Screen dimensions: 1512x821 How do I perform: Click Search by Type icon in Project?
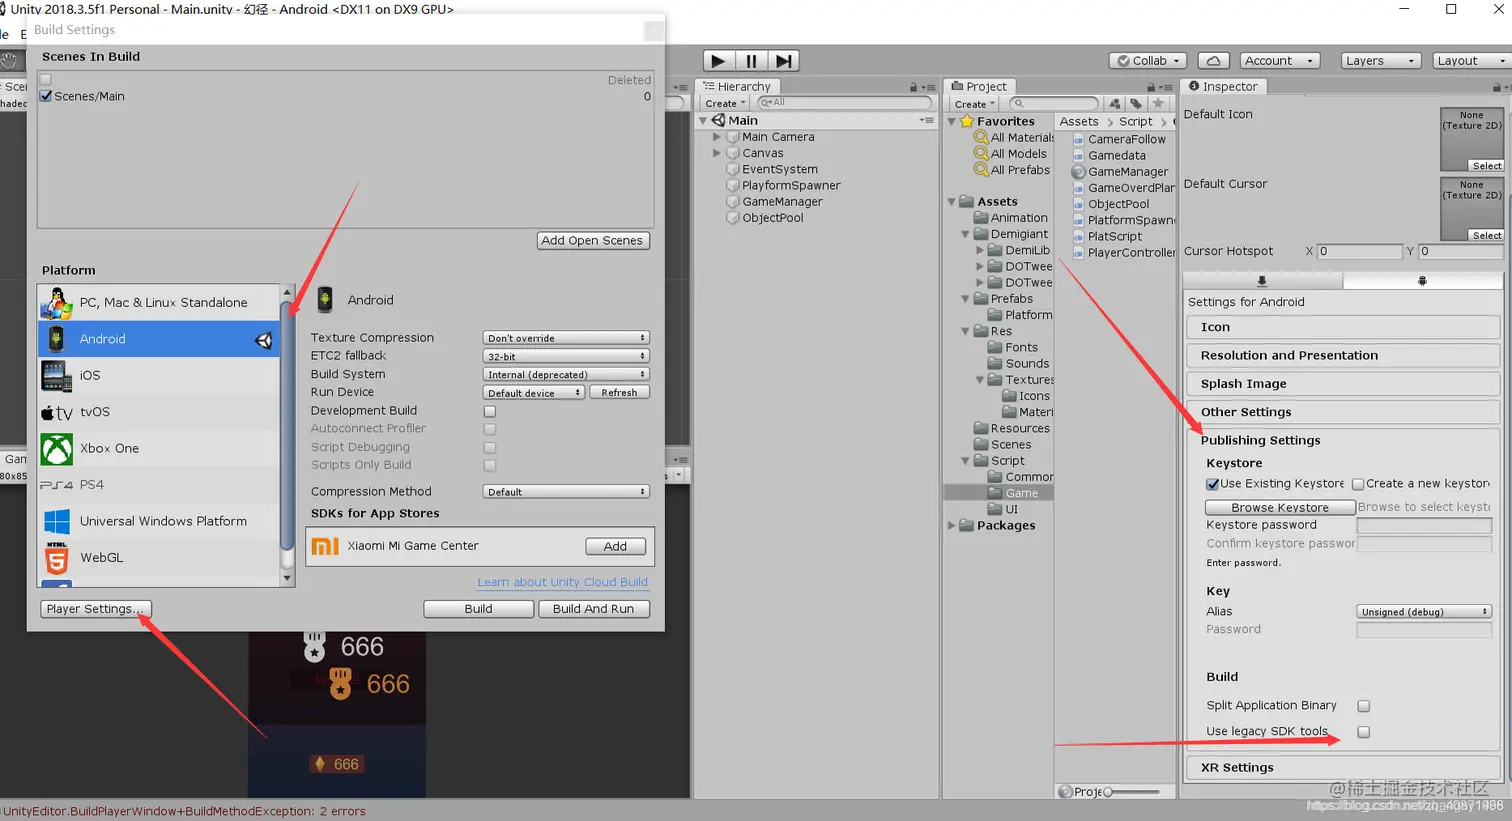click(1115, 104)
